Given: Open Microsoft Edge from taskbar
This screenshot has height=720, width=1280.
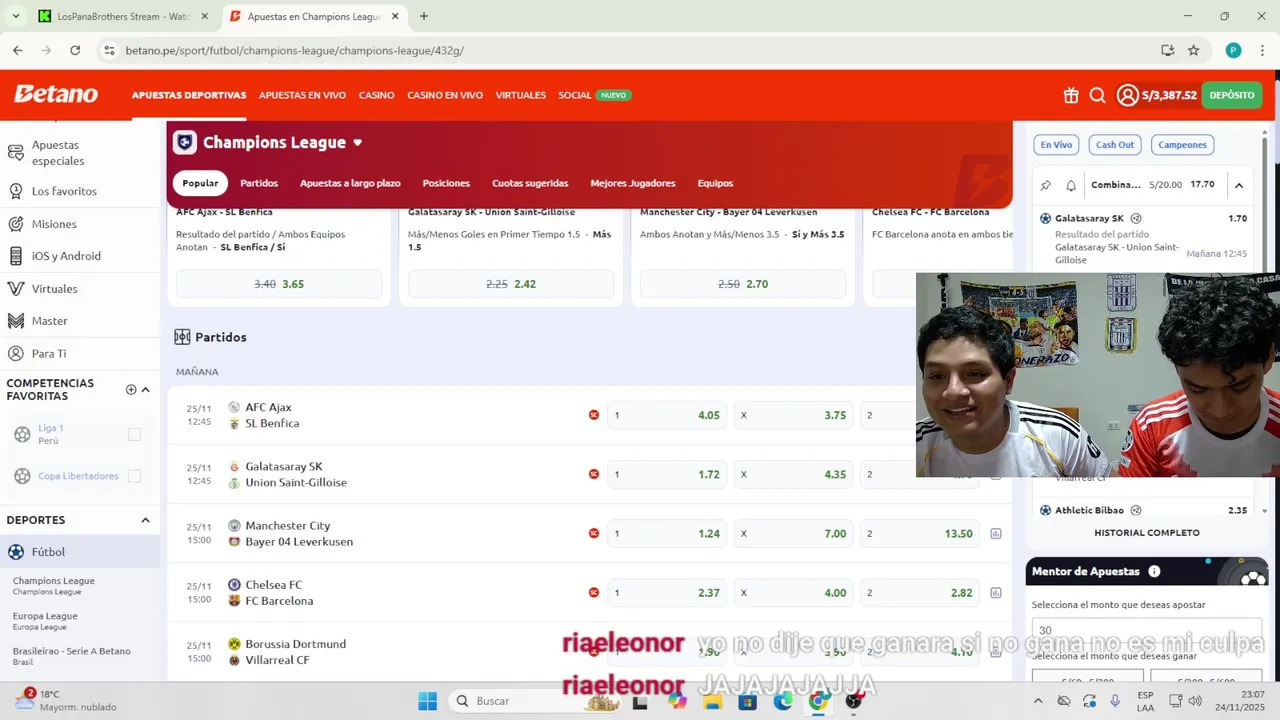Looking at the screenshot, I should pos(782,701).
